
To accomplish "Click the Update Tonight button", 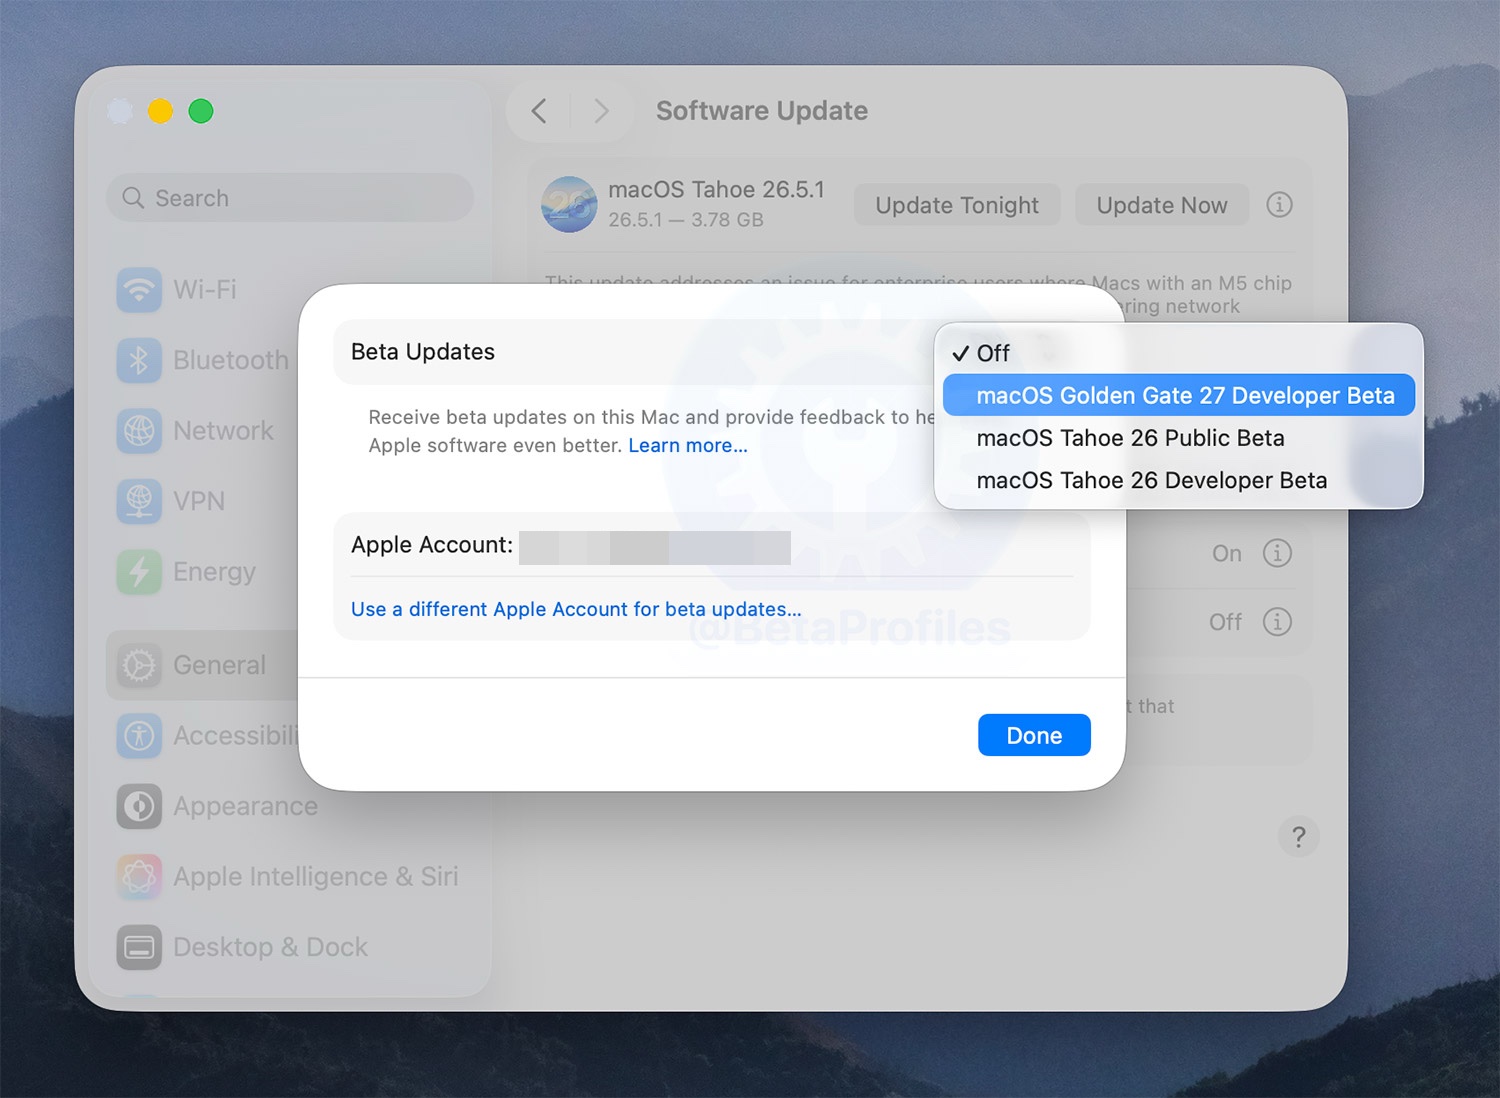I will click(957, 205).
